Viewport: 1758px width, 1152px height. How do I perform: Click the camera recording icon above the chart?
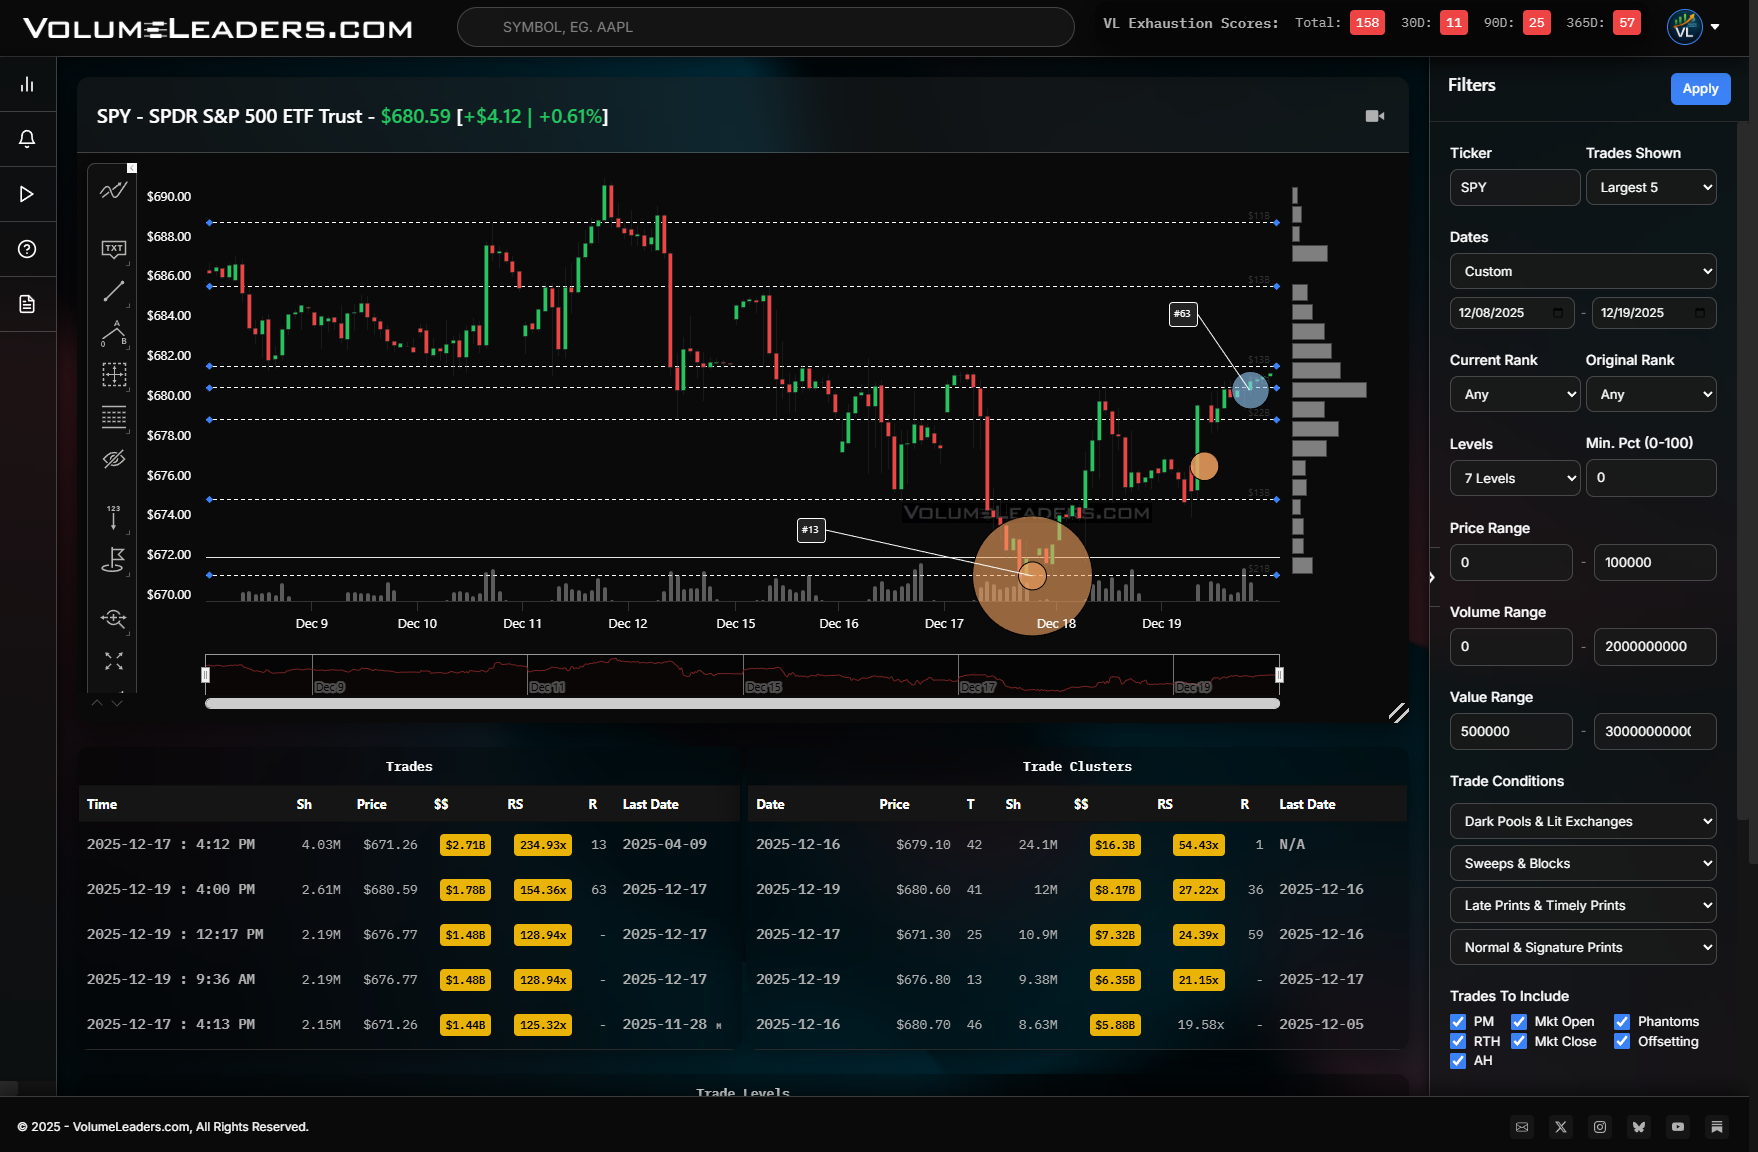(1376, 116)
